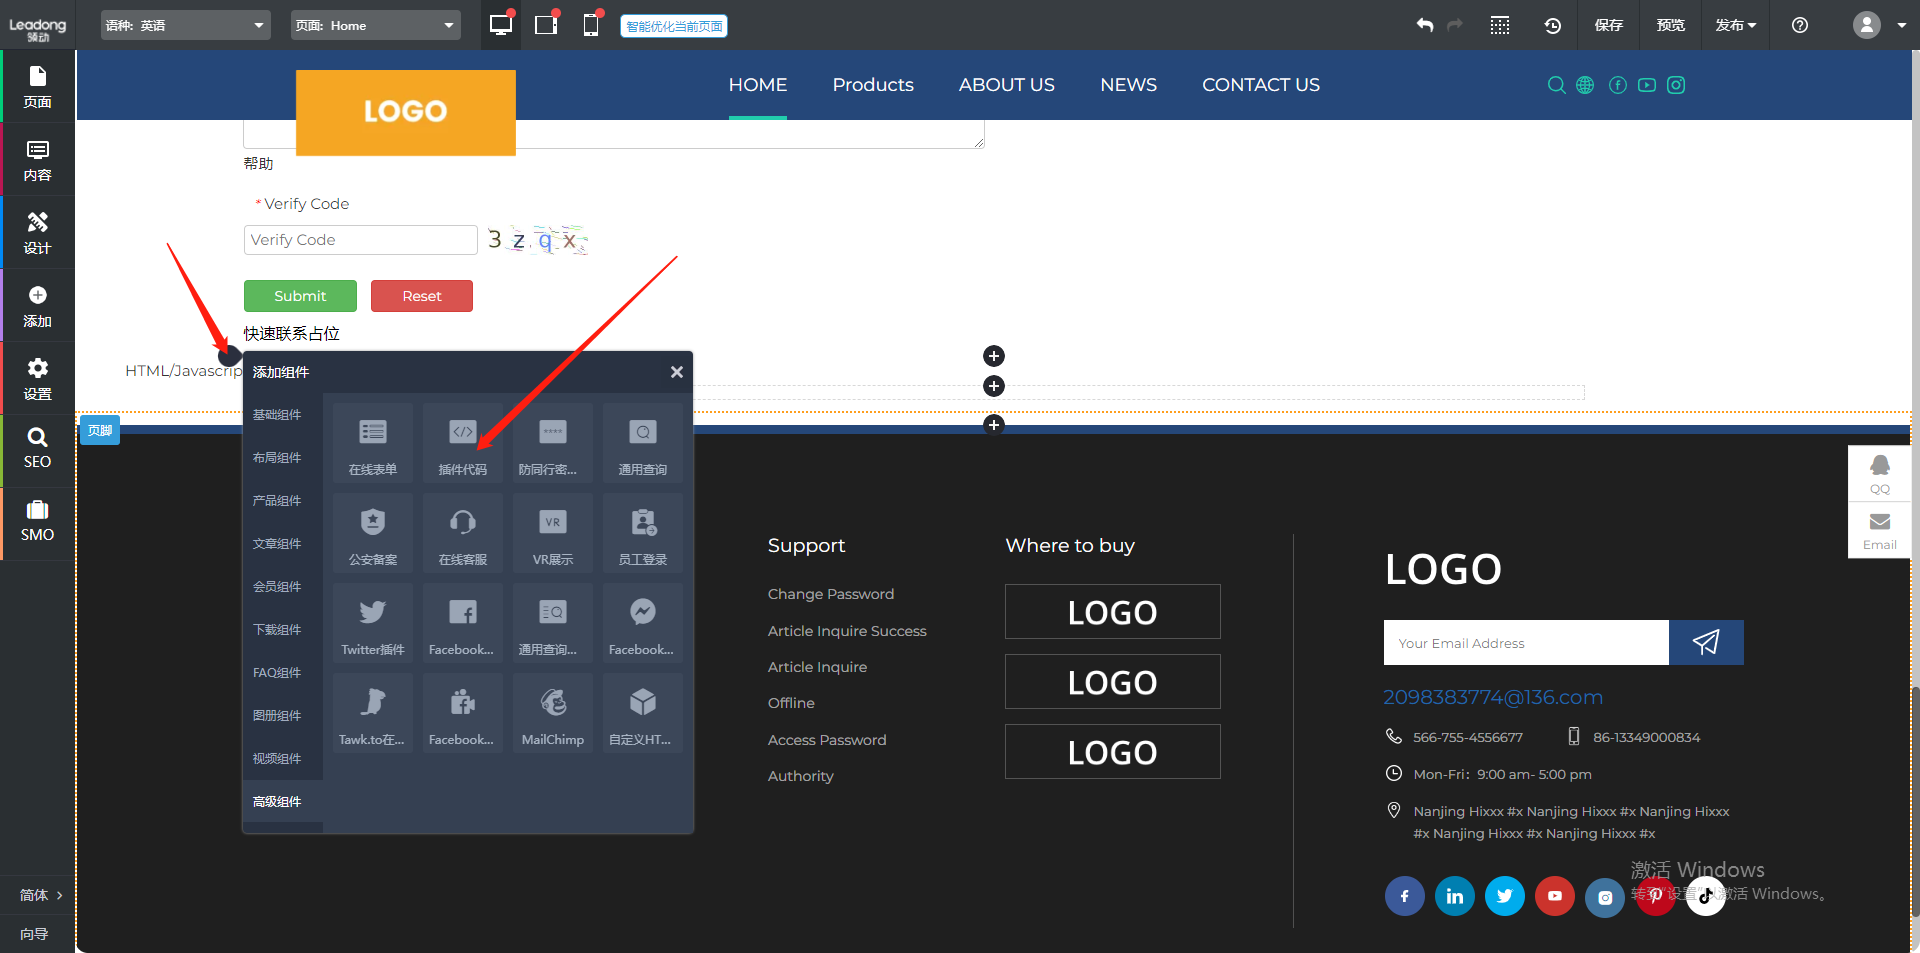Viewport: 1920px width, 953px height.
Task: Toggle the grid guides icon
Action: [1500, 25]
